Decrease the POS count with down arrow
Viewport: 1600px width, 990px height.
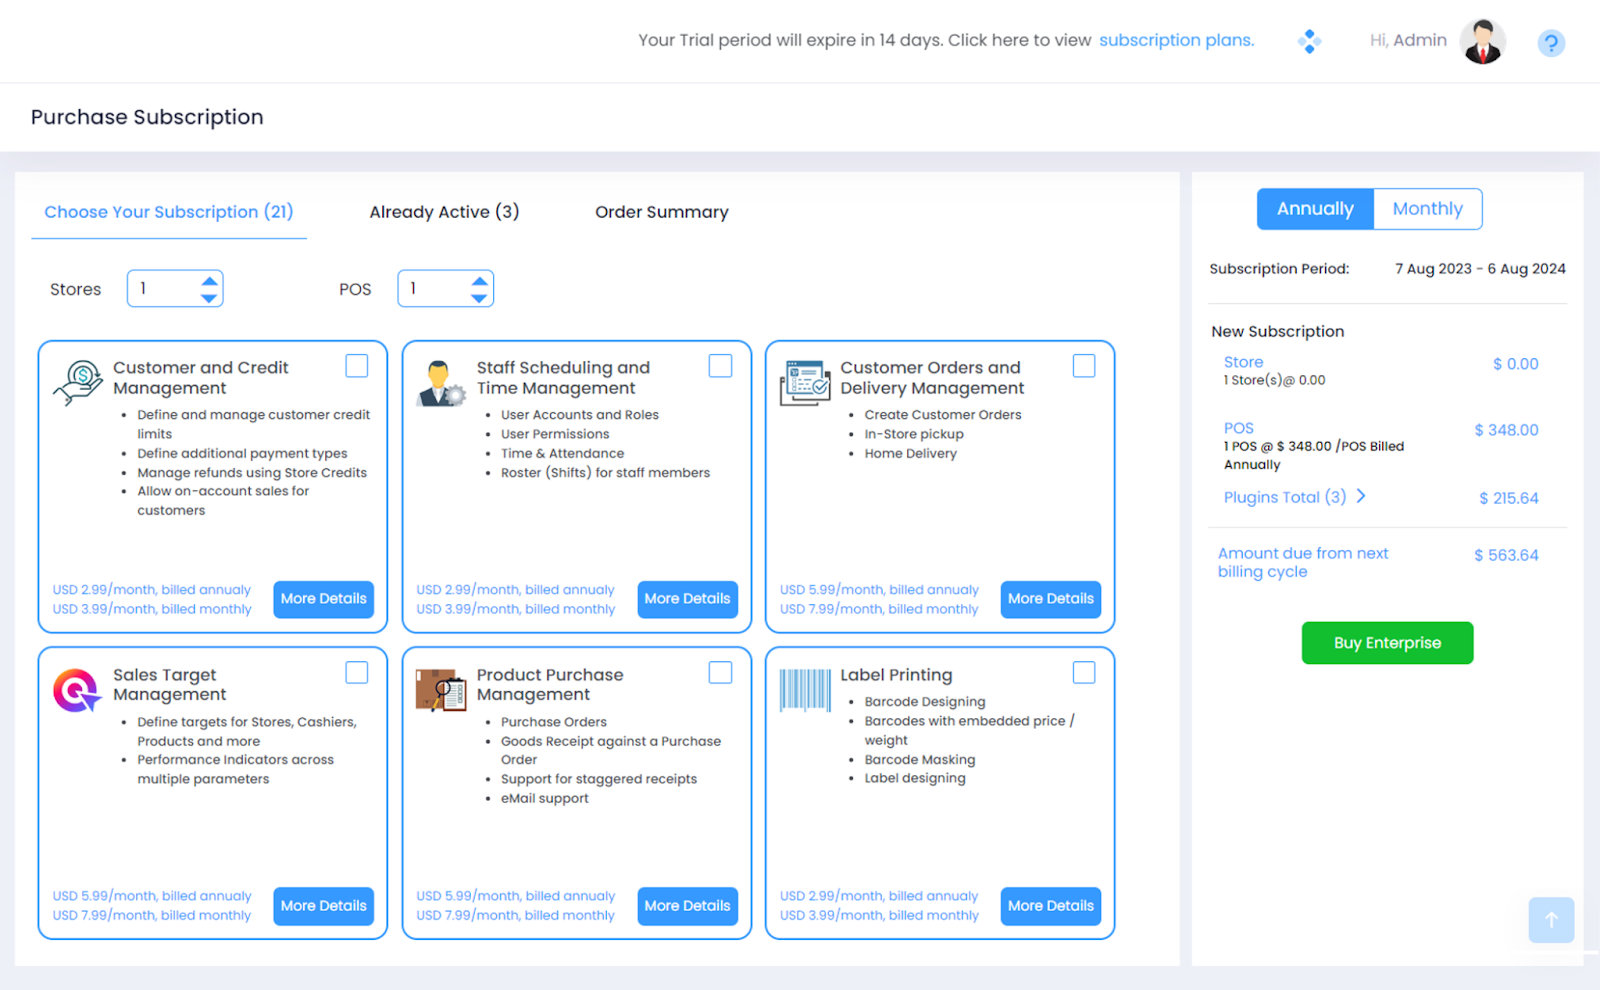[x=480, y=298]
